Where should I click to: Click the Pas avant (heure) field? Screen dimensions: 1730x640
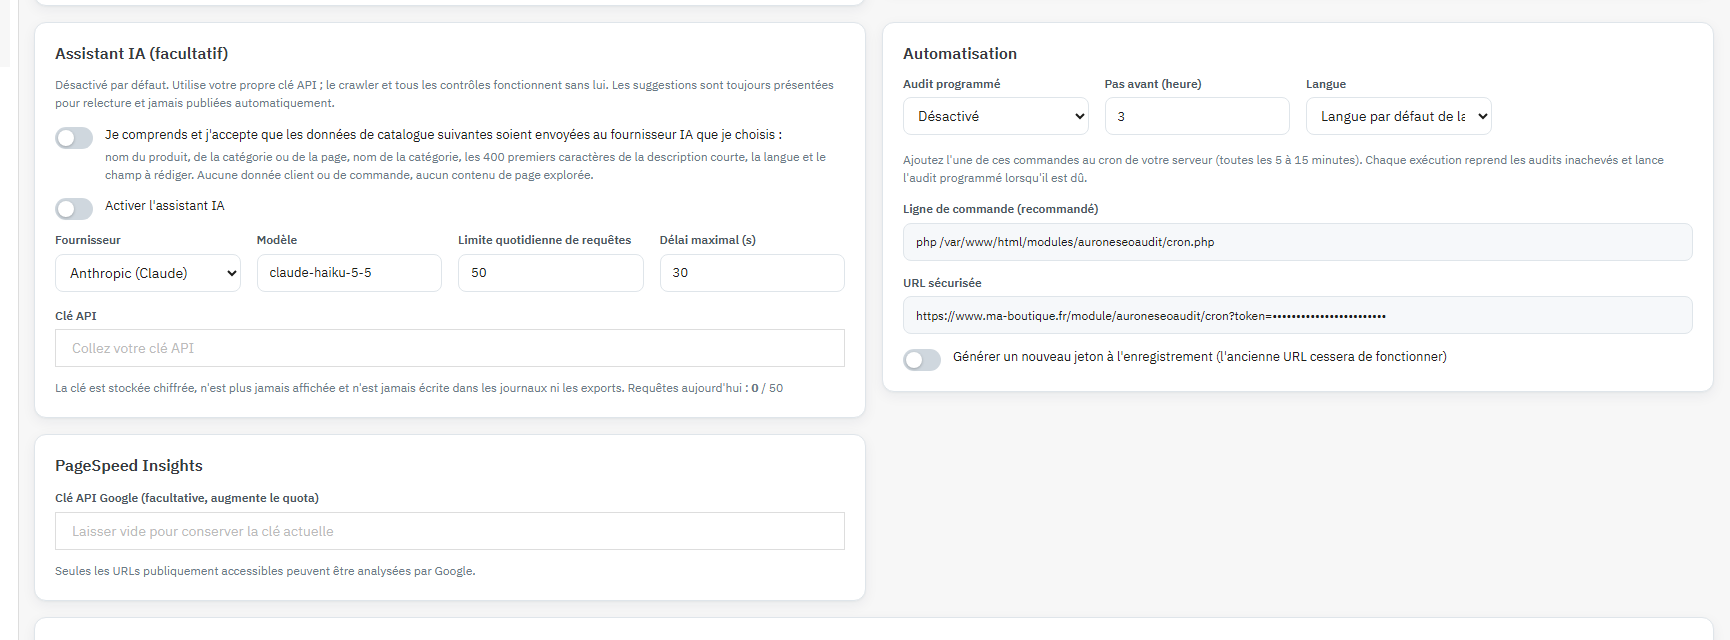[x=1197, y=116]
